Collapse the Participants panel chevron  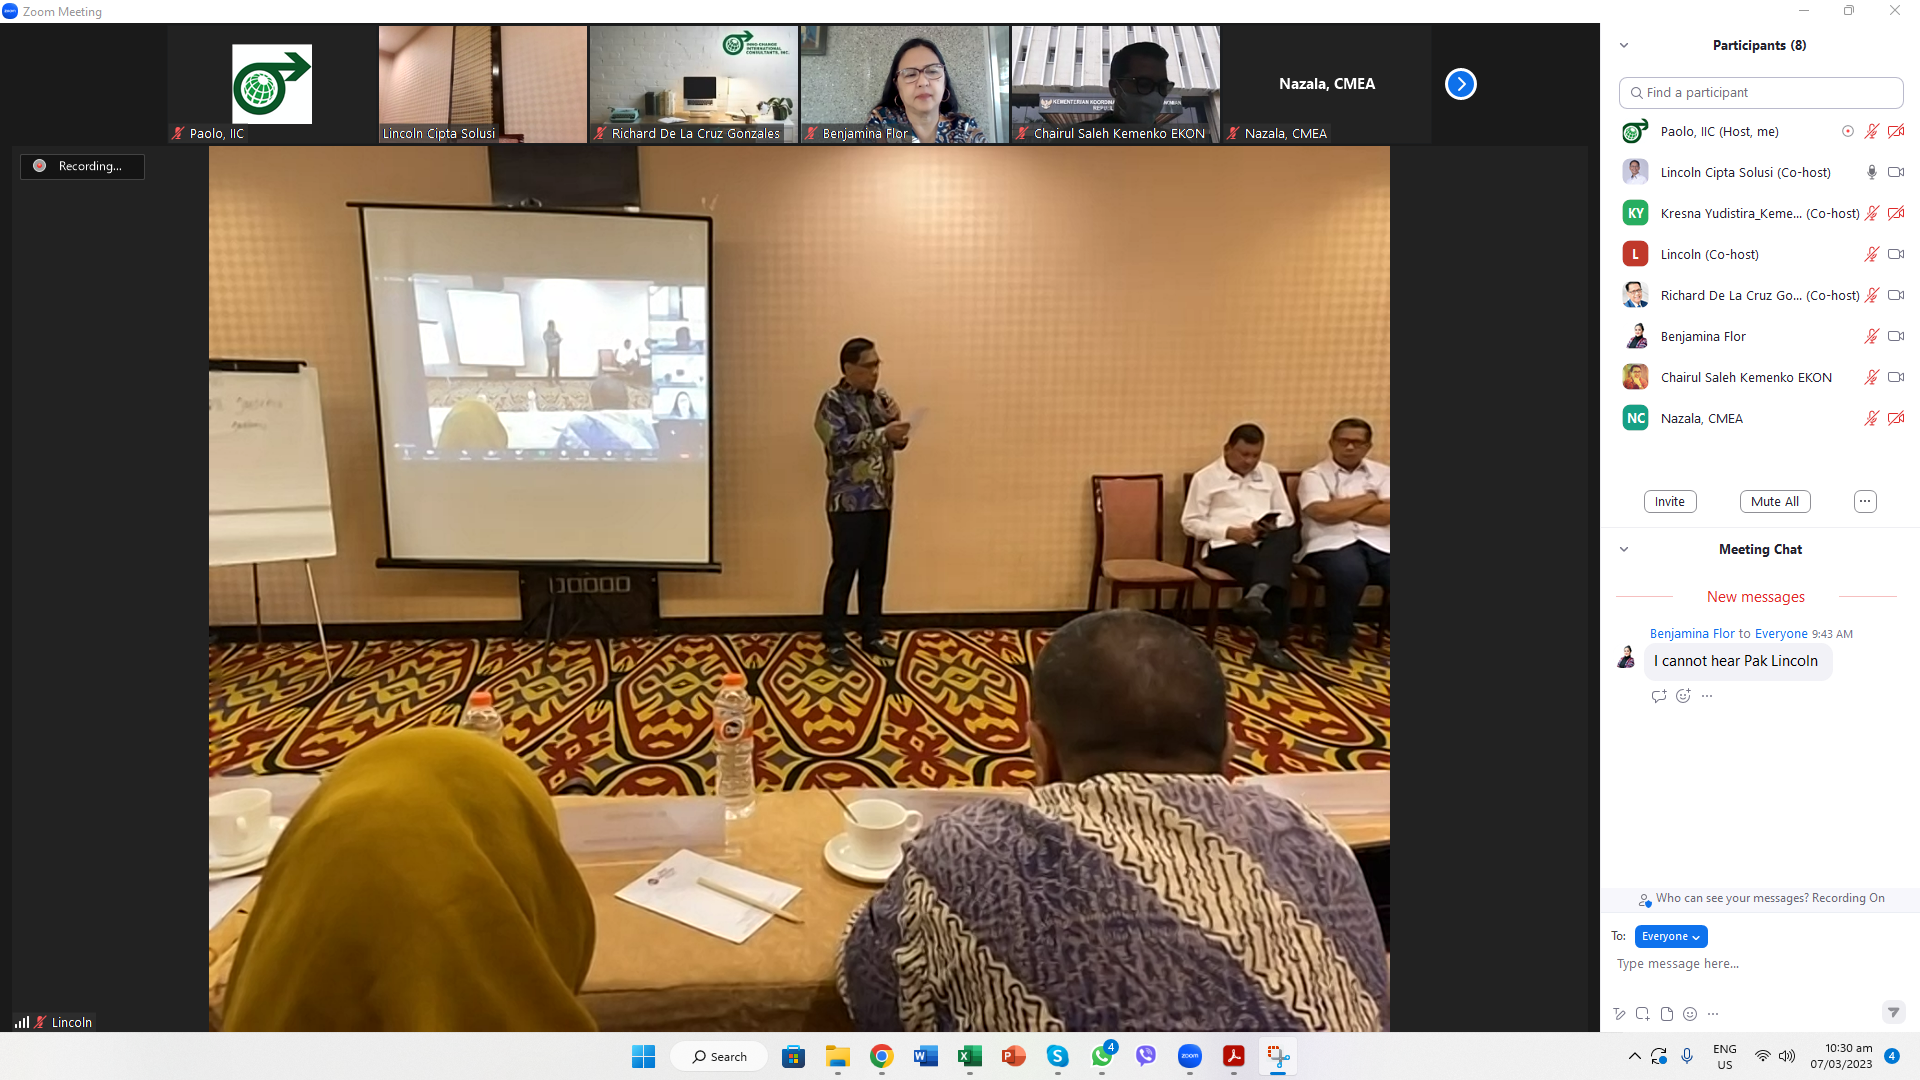point(1624,45)
